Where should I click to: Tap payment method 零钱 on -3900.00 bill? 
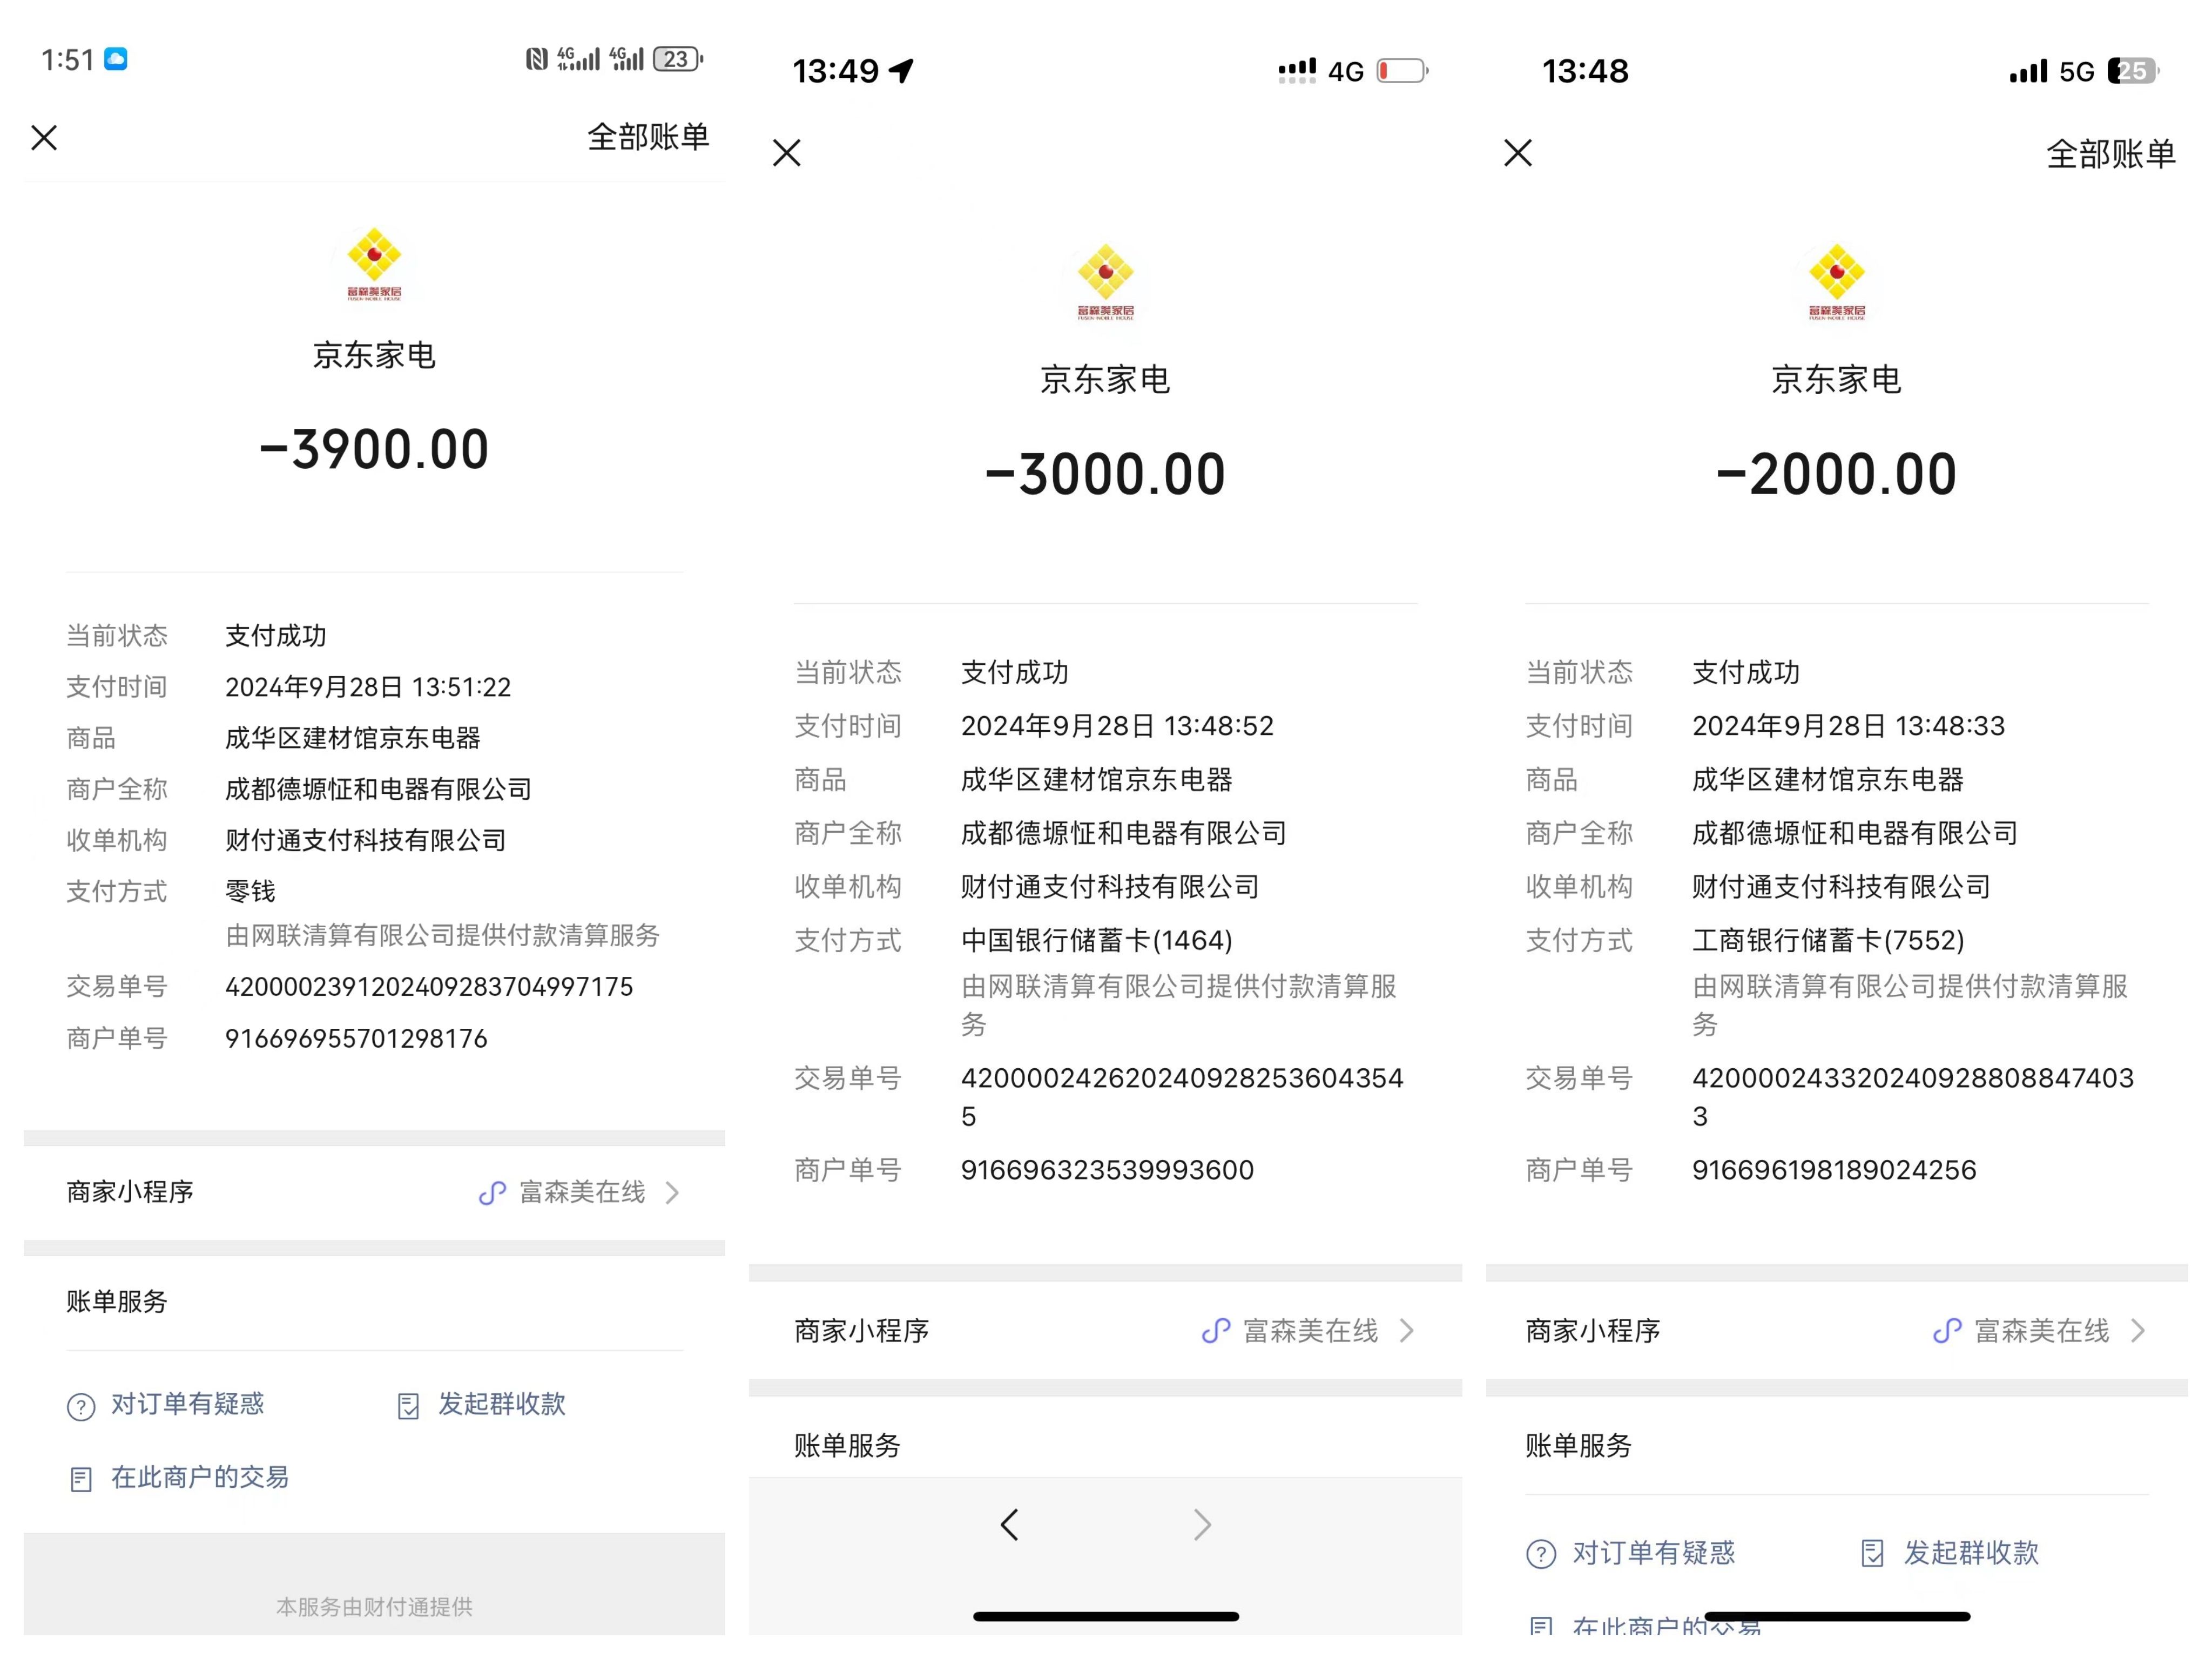[250, 891]
